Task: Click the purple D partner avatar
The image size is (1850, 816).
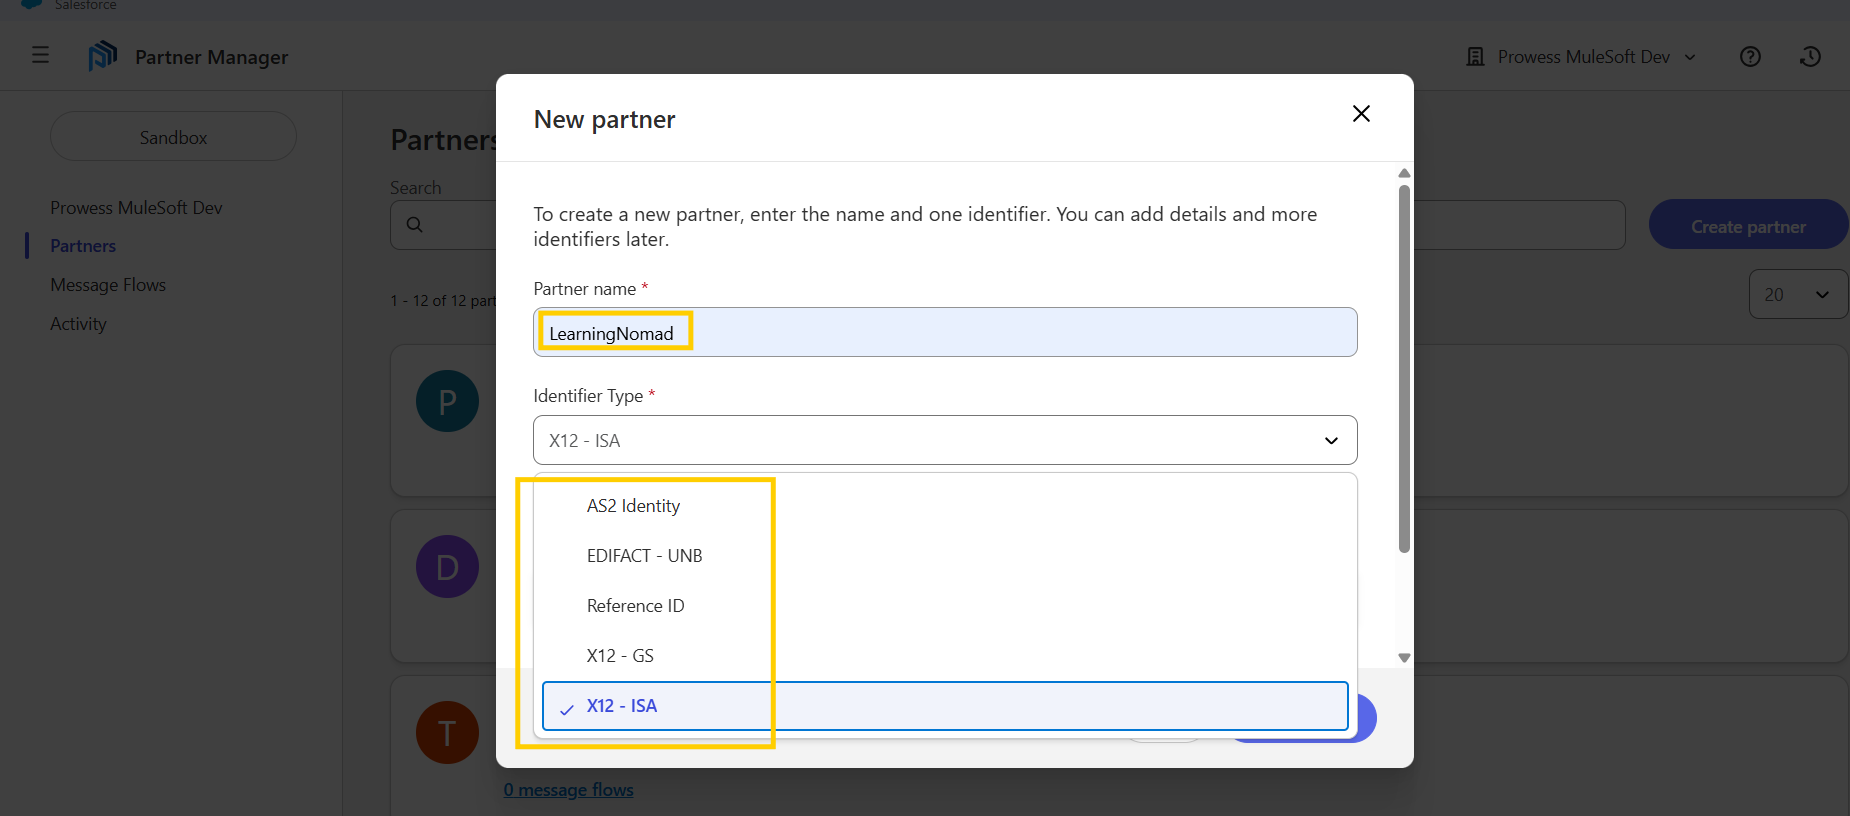Action: pyautogui.click(x=447, y=567)
